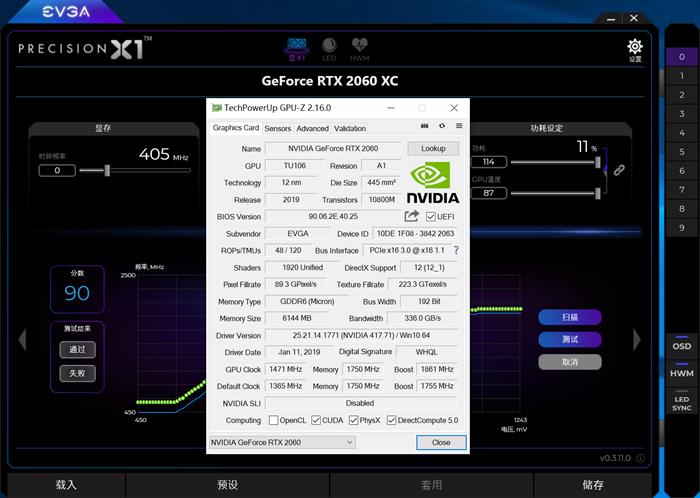
Task: Click the BIOS export share icon
Action: (x=411, y=216)
